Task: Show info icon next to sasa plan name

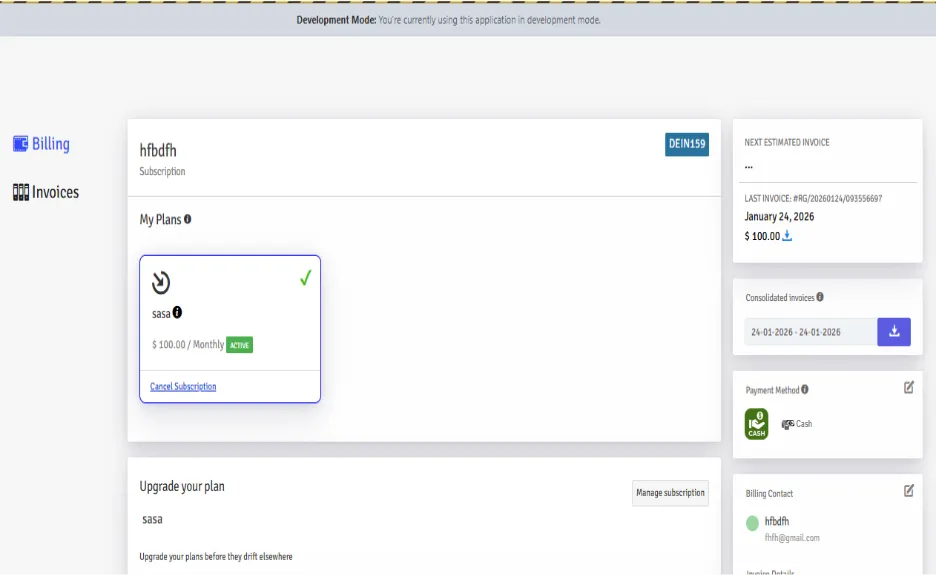Action: pos(177,312)
